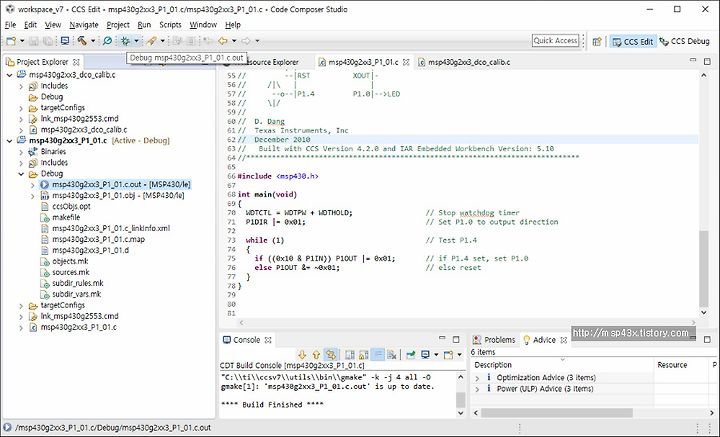Switch to CCS Debug perspective
720x437 pixels.
685,41
